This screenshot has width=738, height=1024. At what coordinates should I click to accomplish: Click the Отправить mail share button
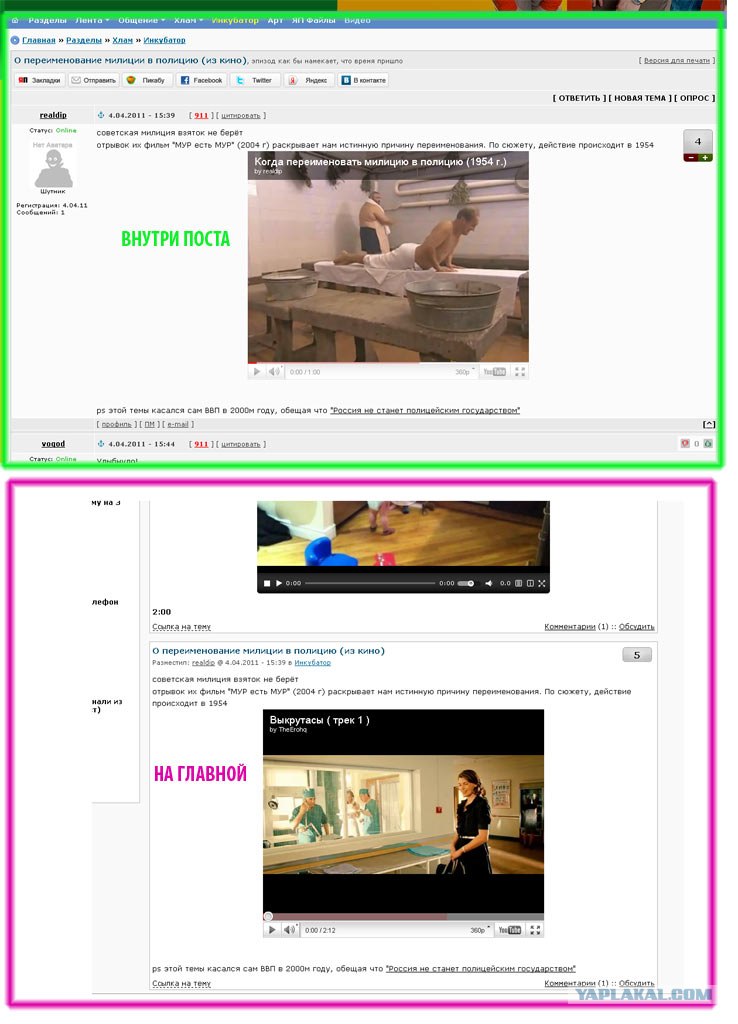point(93,80)
